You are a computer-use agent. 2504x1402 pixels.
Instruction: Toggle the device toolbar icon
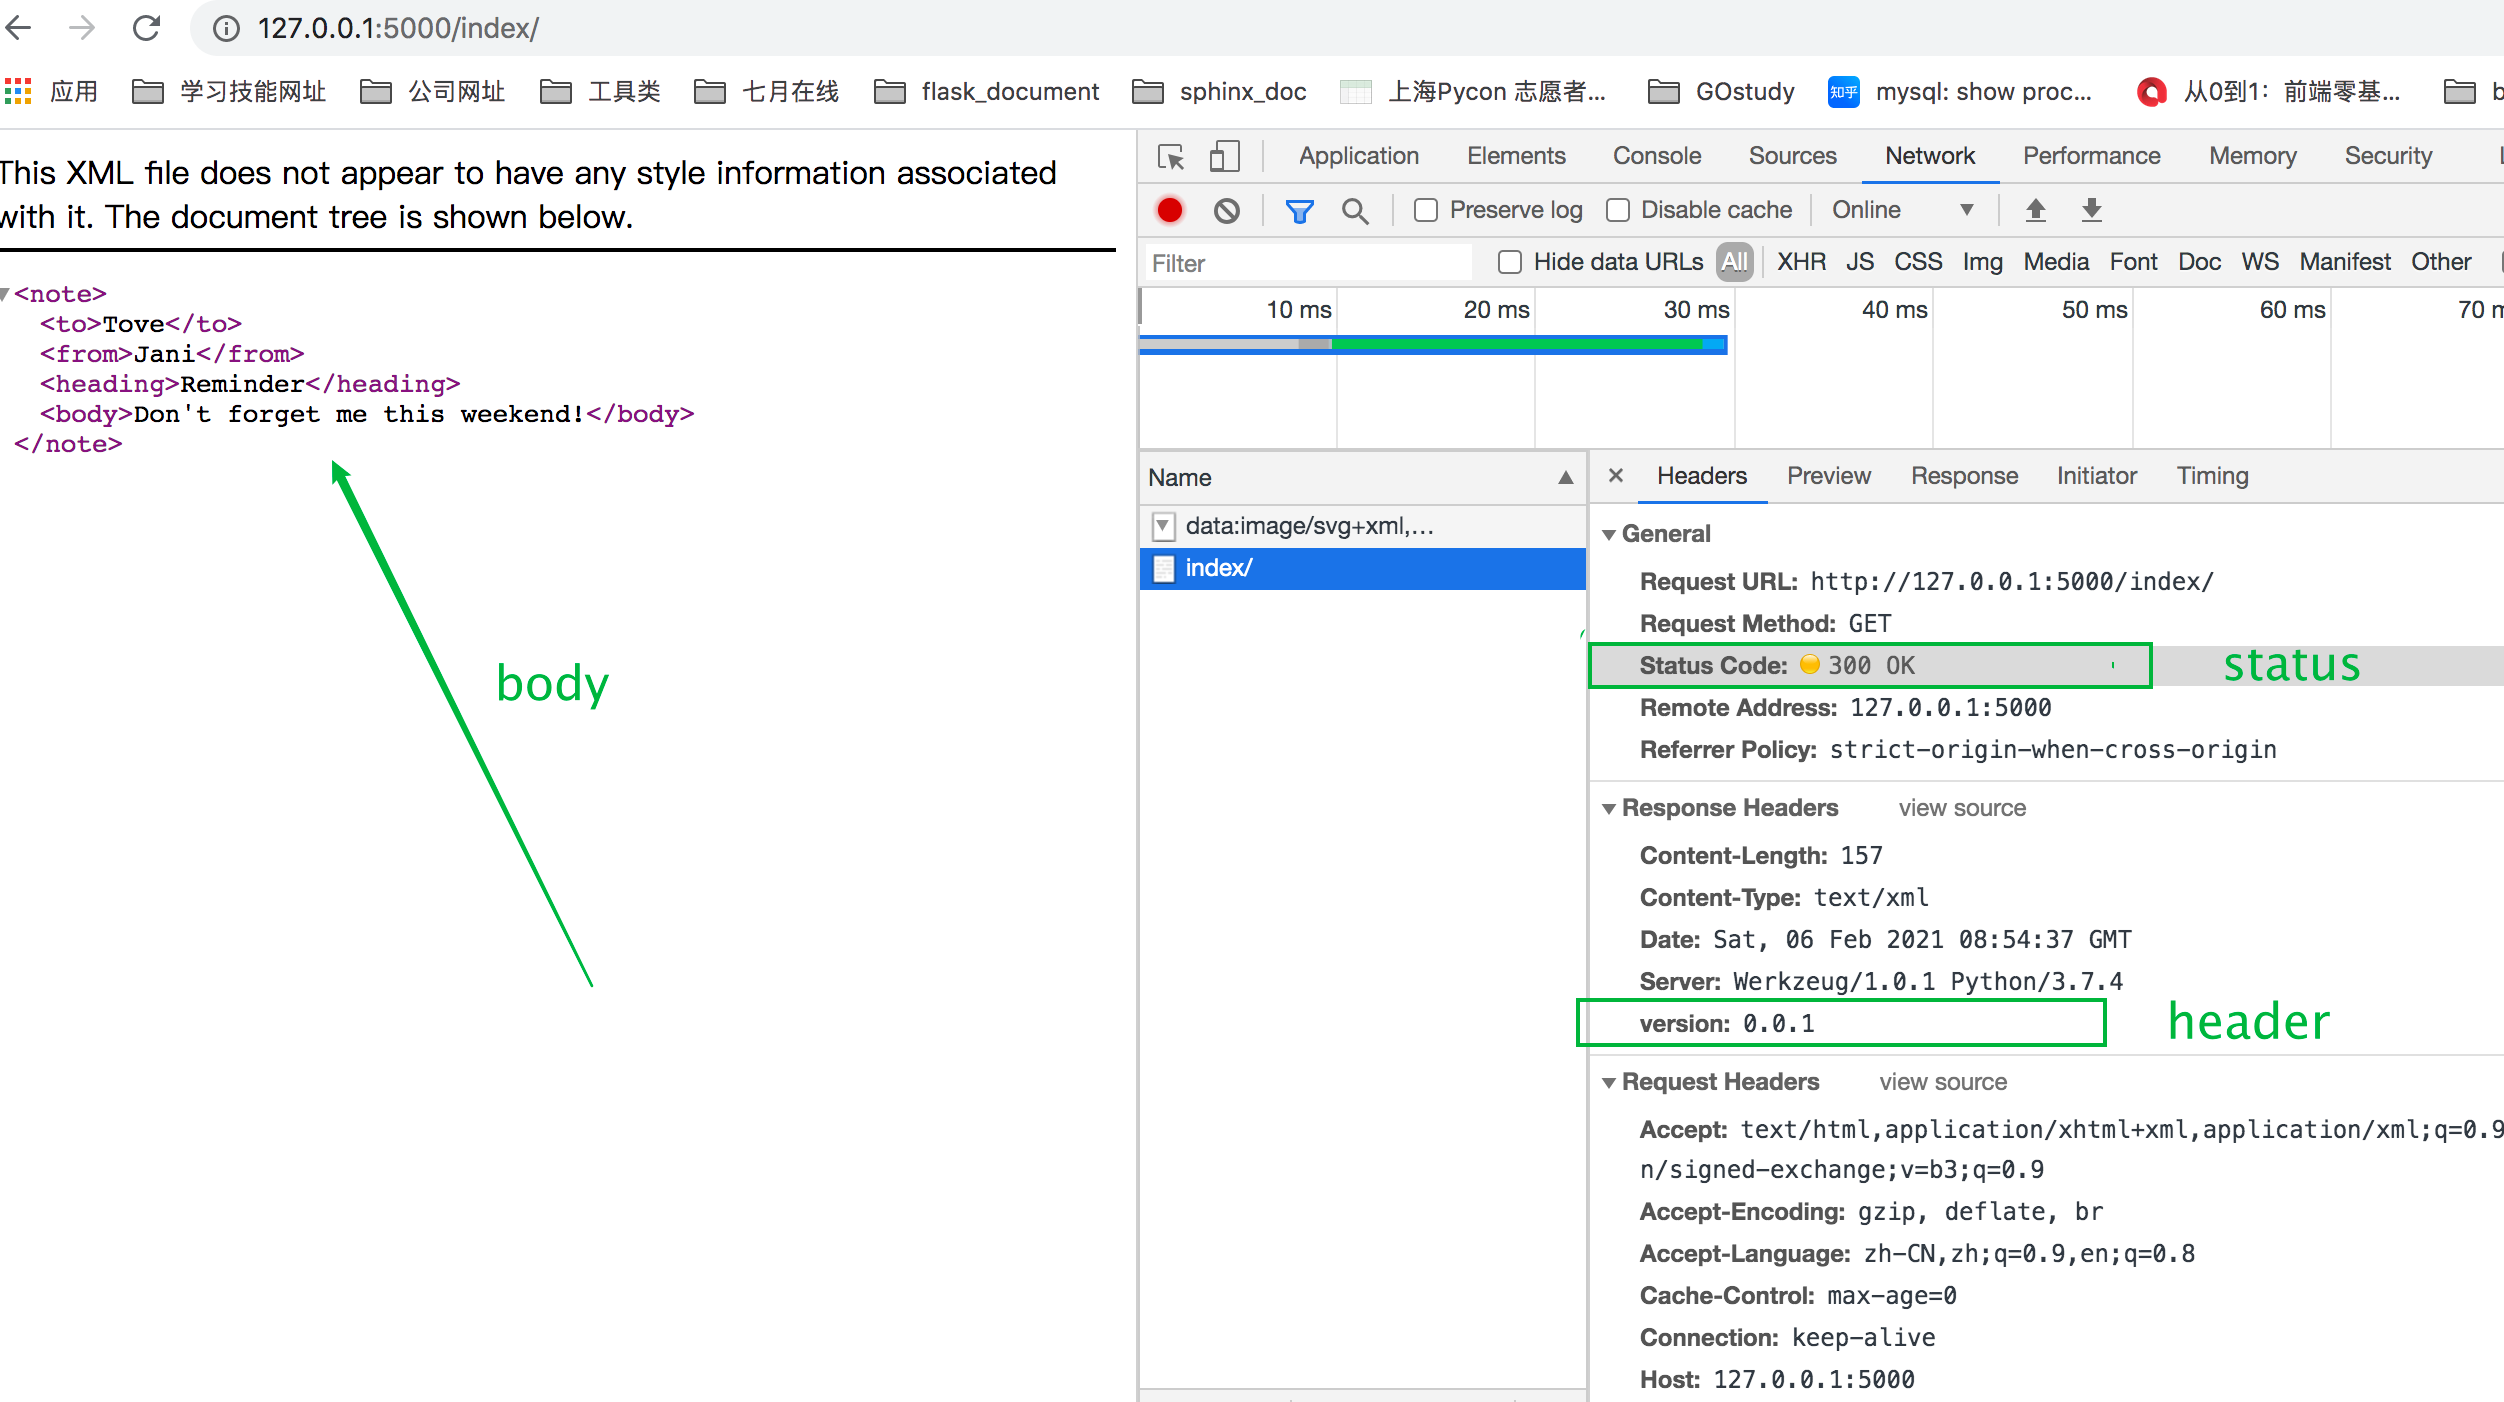click(1224, 157)
